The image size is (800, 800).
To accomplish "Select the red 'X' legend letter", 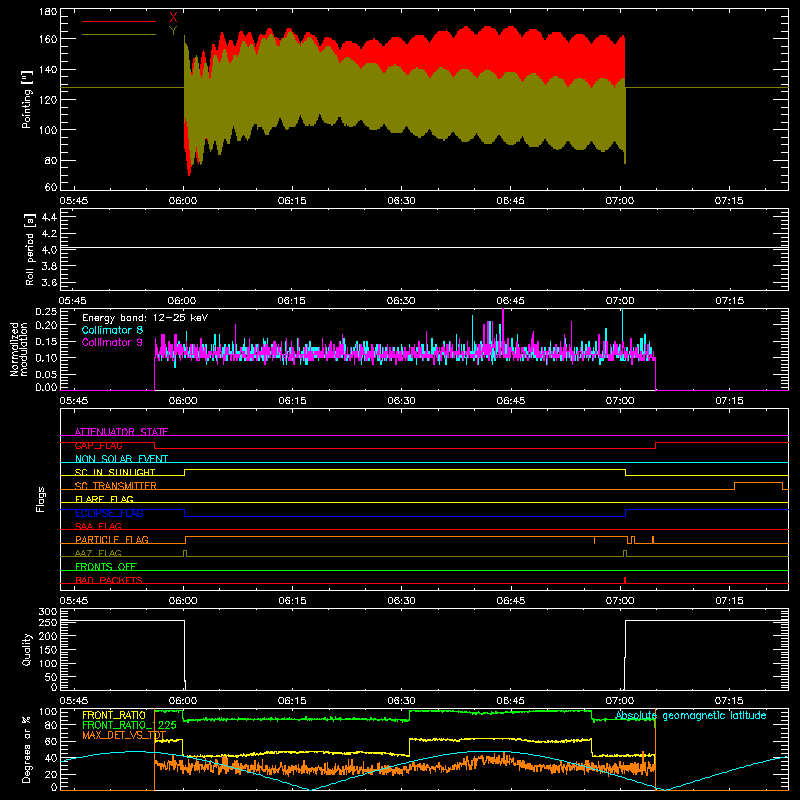I will (x=173, y=17).
